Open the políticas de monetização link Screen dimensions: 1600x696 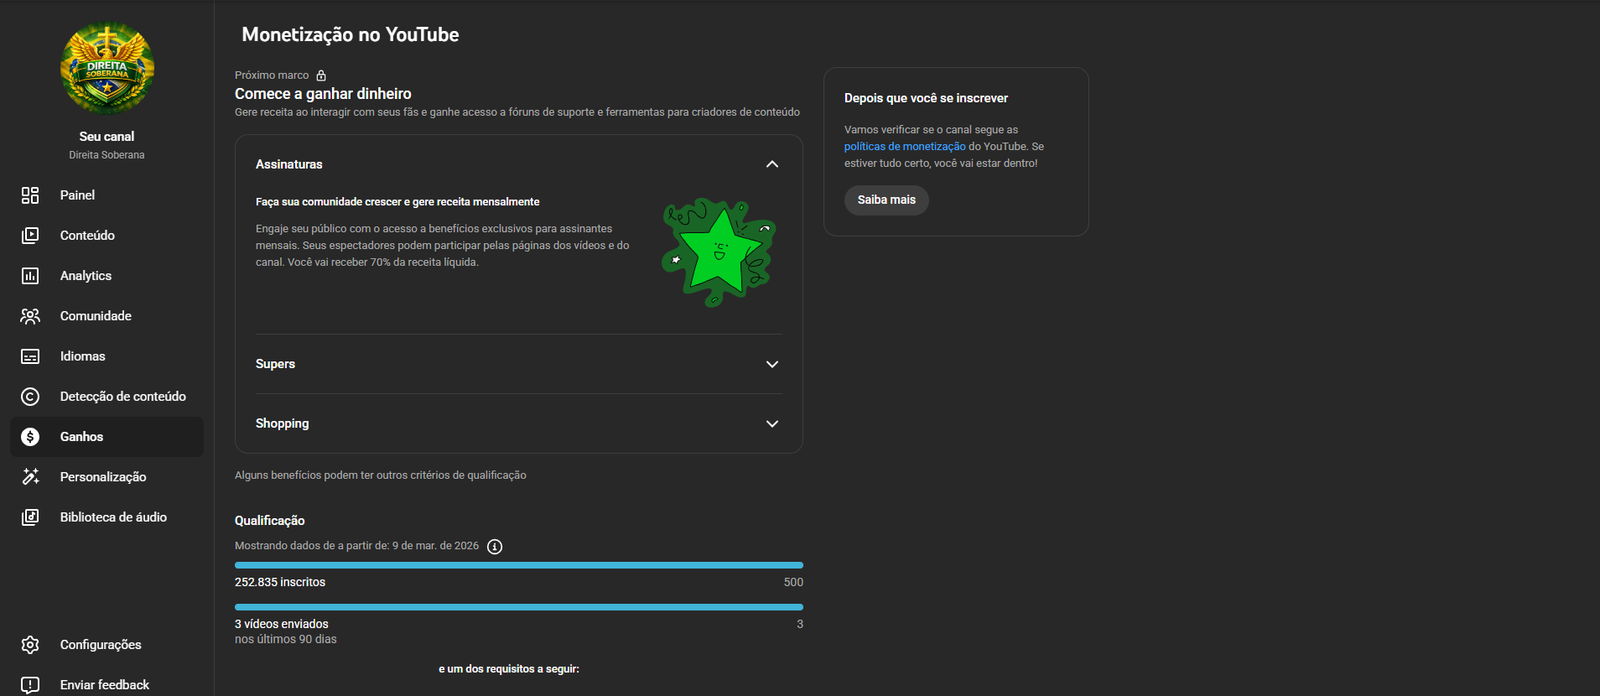pyautogui.click(x=904, y=146)
